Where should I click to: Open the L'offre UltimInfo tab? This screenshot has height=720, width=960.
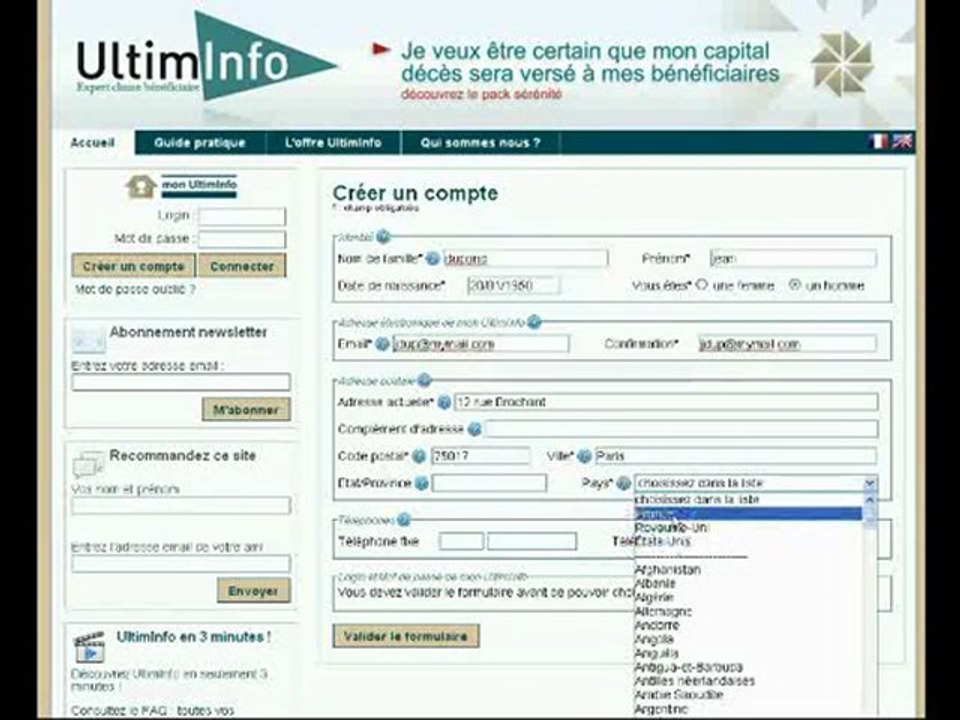[333, 143]
